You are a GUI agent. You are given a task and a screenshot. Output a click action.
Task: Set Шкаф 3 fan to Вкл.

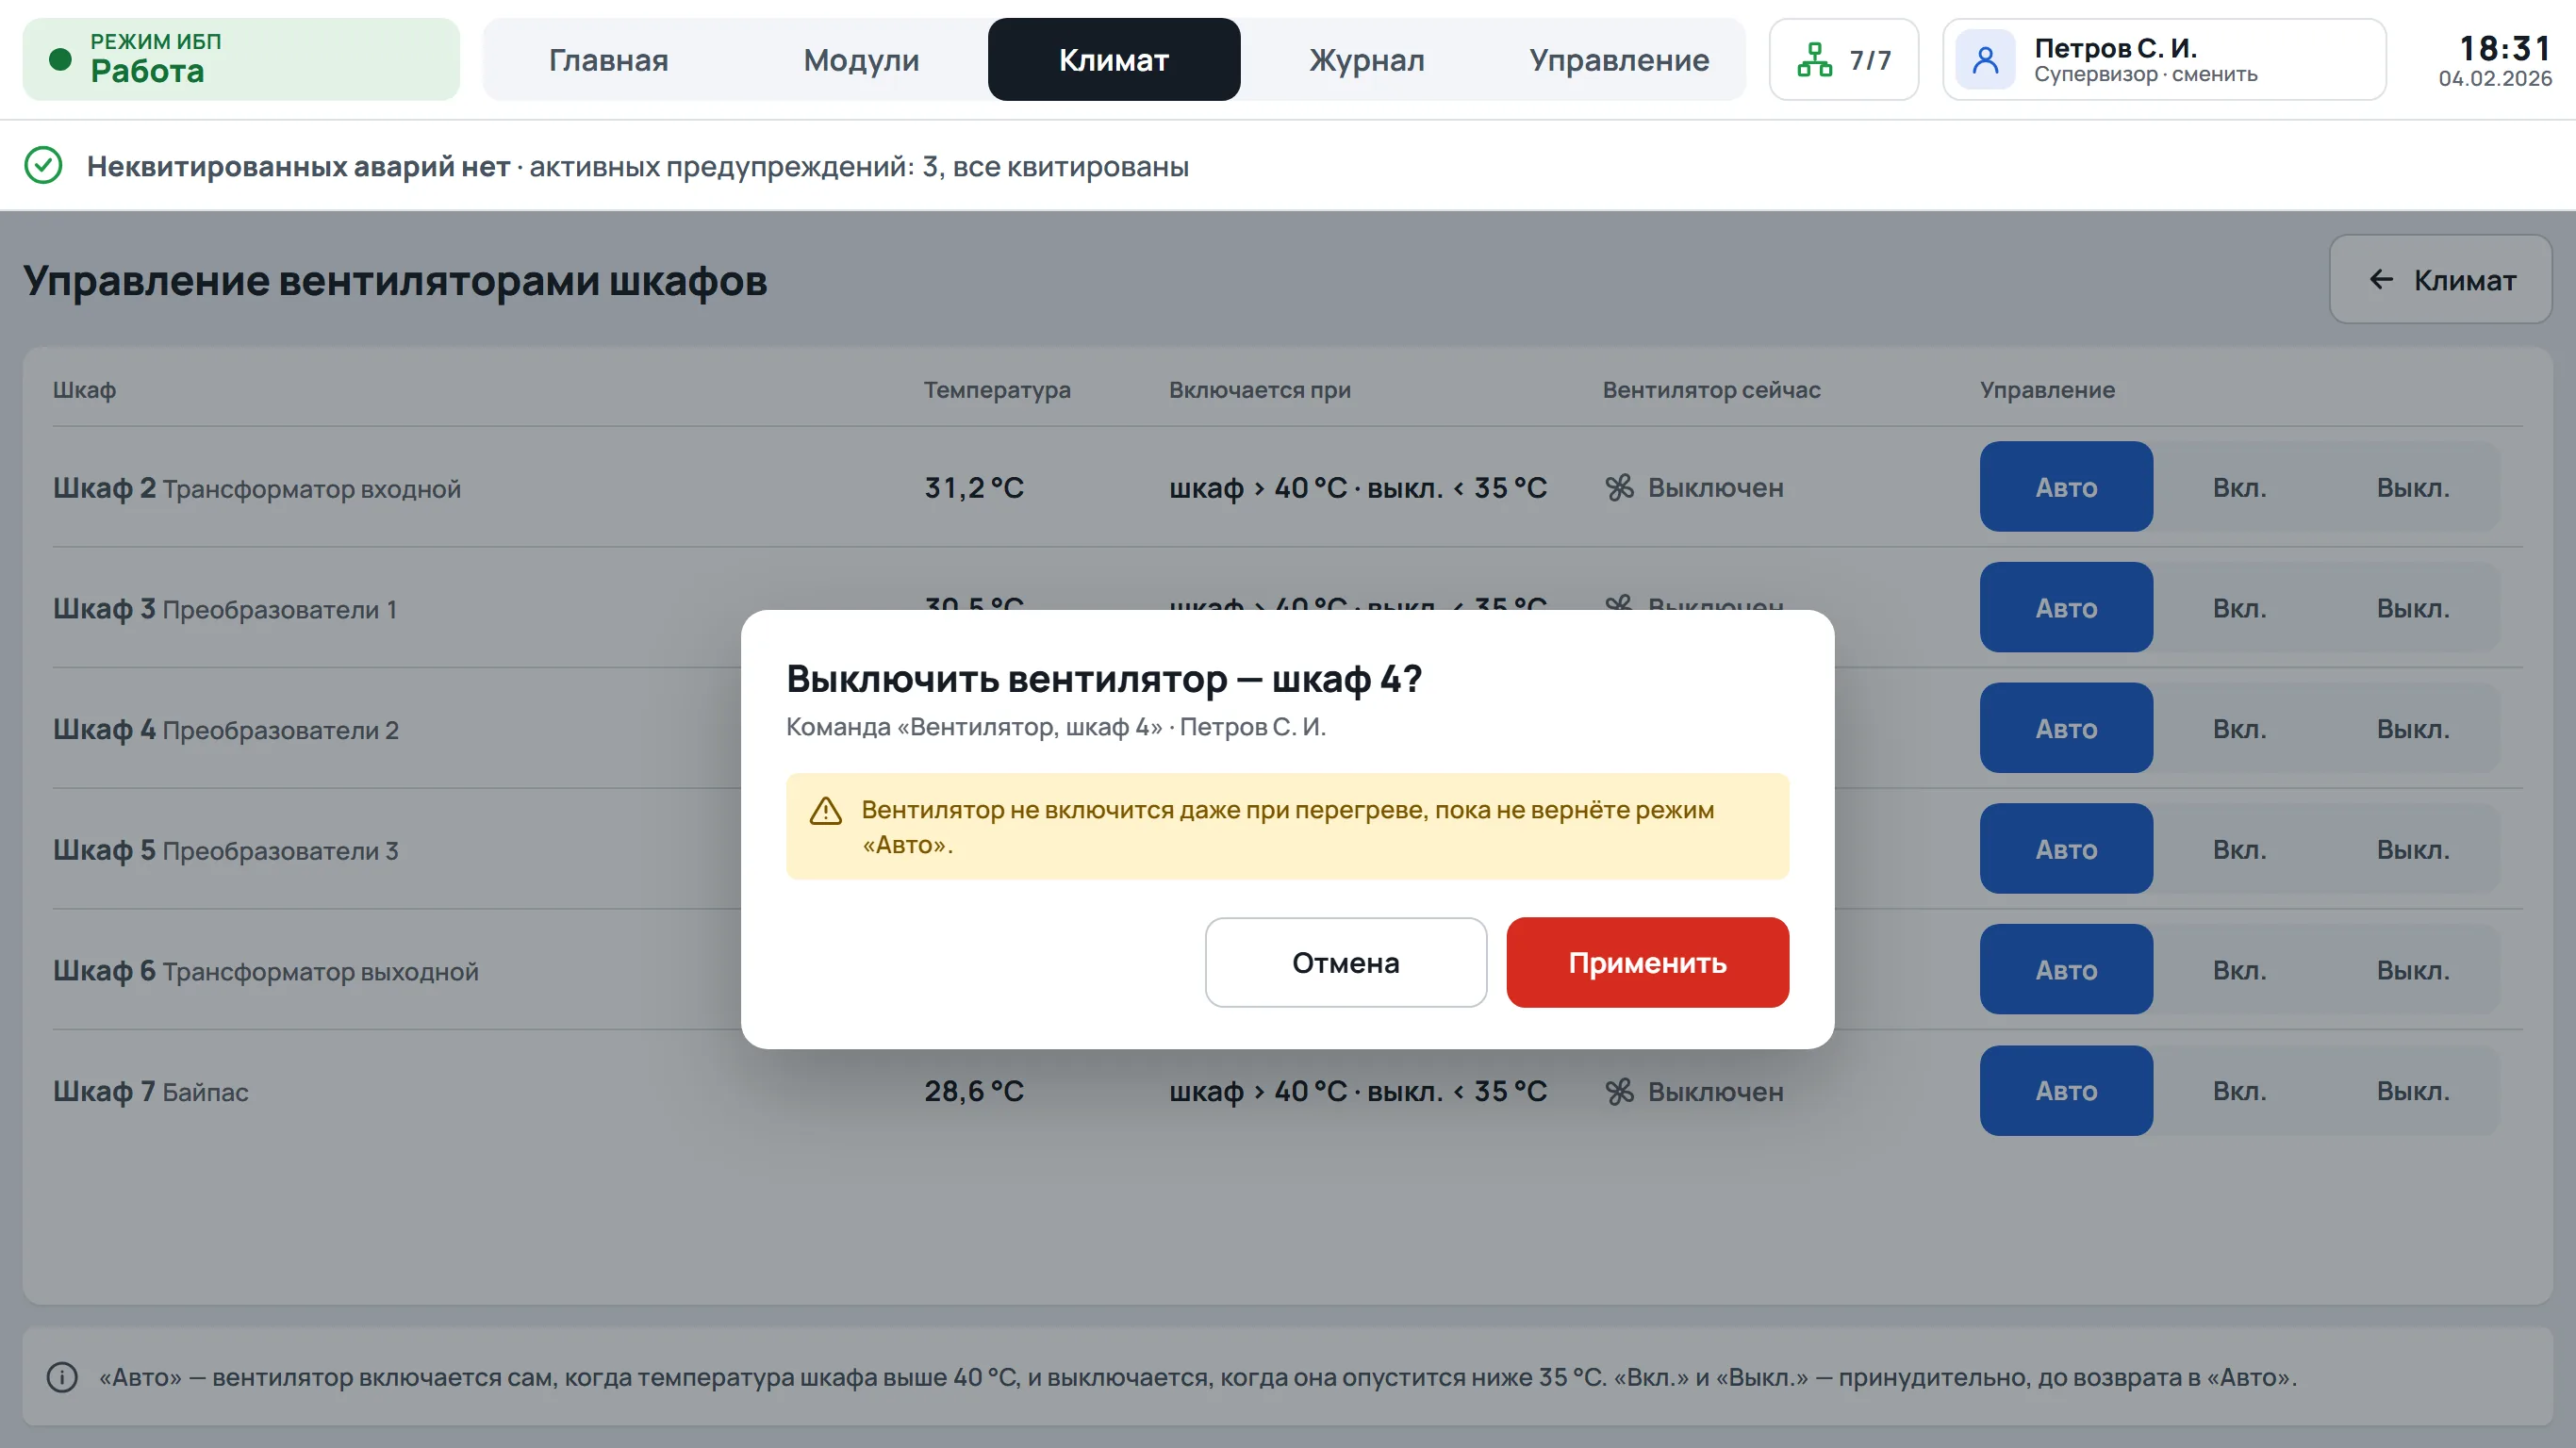pyautogui.click(x=2239, y=607)
